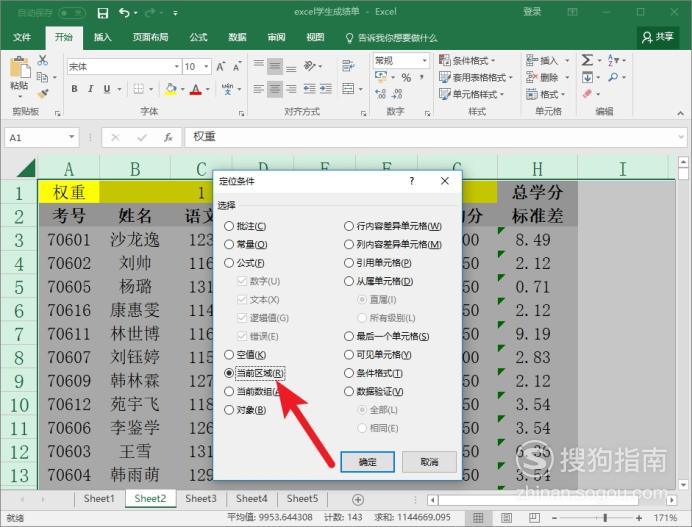Open the 插入 Insert tab
Image resolution: width=692 pixels, height=527 pixels.
102,37
